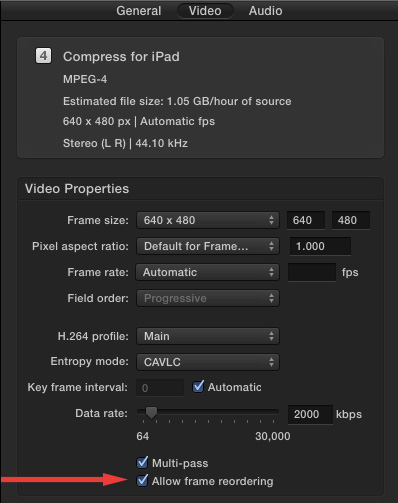Image resolution: width=398 pixels, height=503 pixels.
Task: Click the empty fps input field
Action: pos(312,272)
